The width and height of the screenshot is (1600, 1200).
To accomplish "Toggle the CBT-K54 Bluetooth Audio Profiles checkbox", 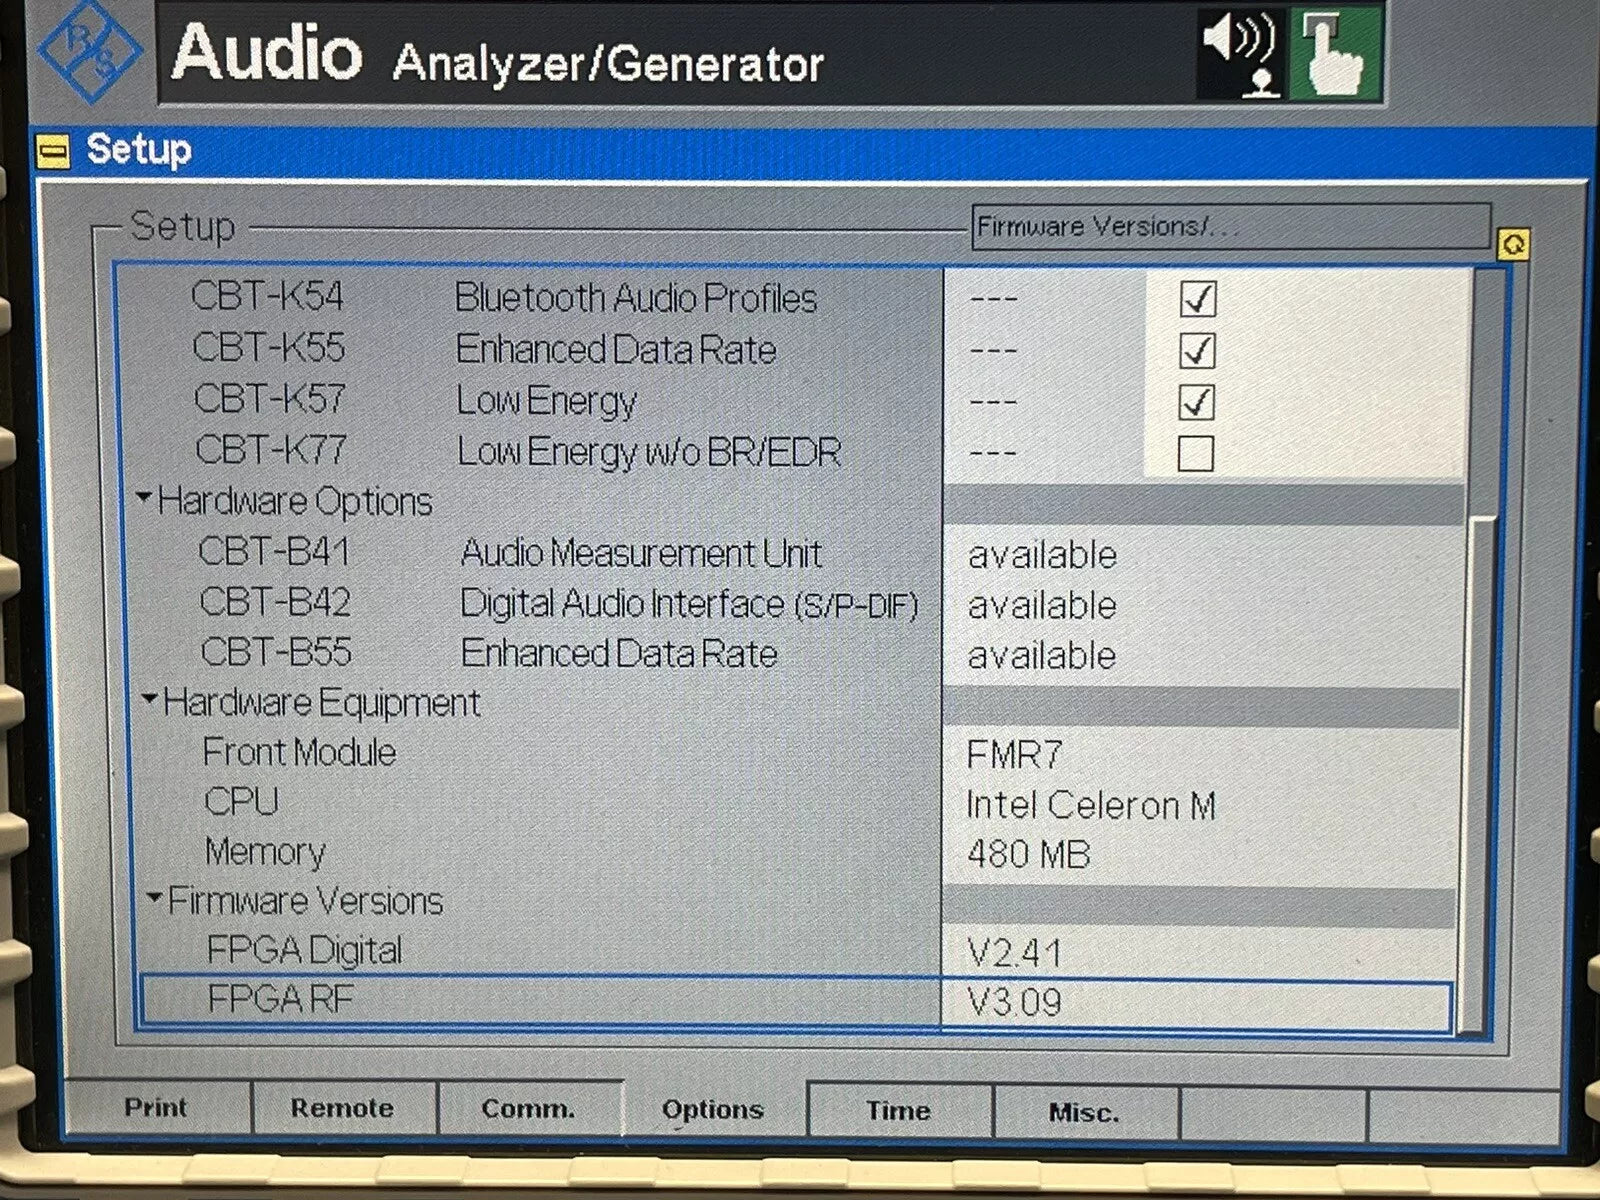I will click(1197, 299).
